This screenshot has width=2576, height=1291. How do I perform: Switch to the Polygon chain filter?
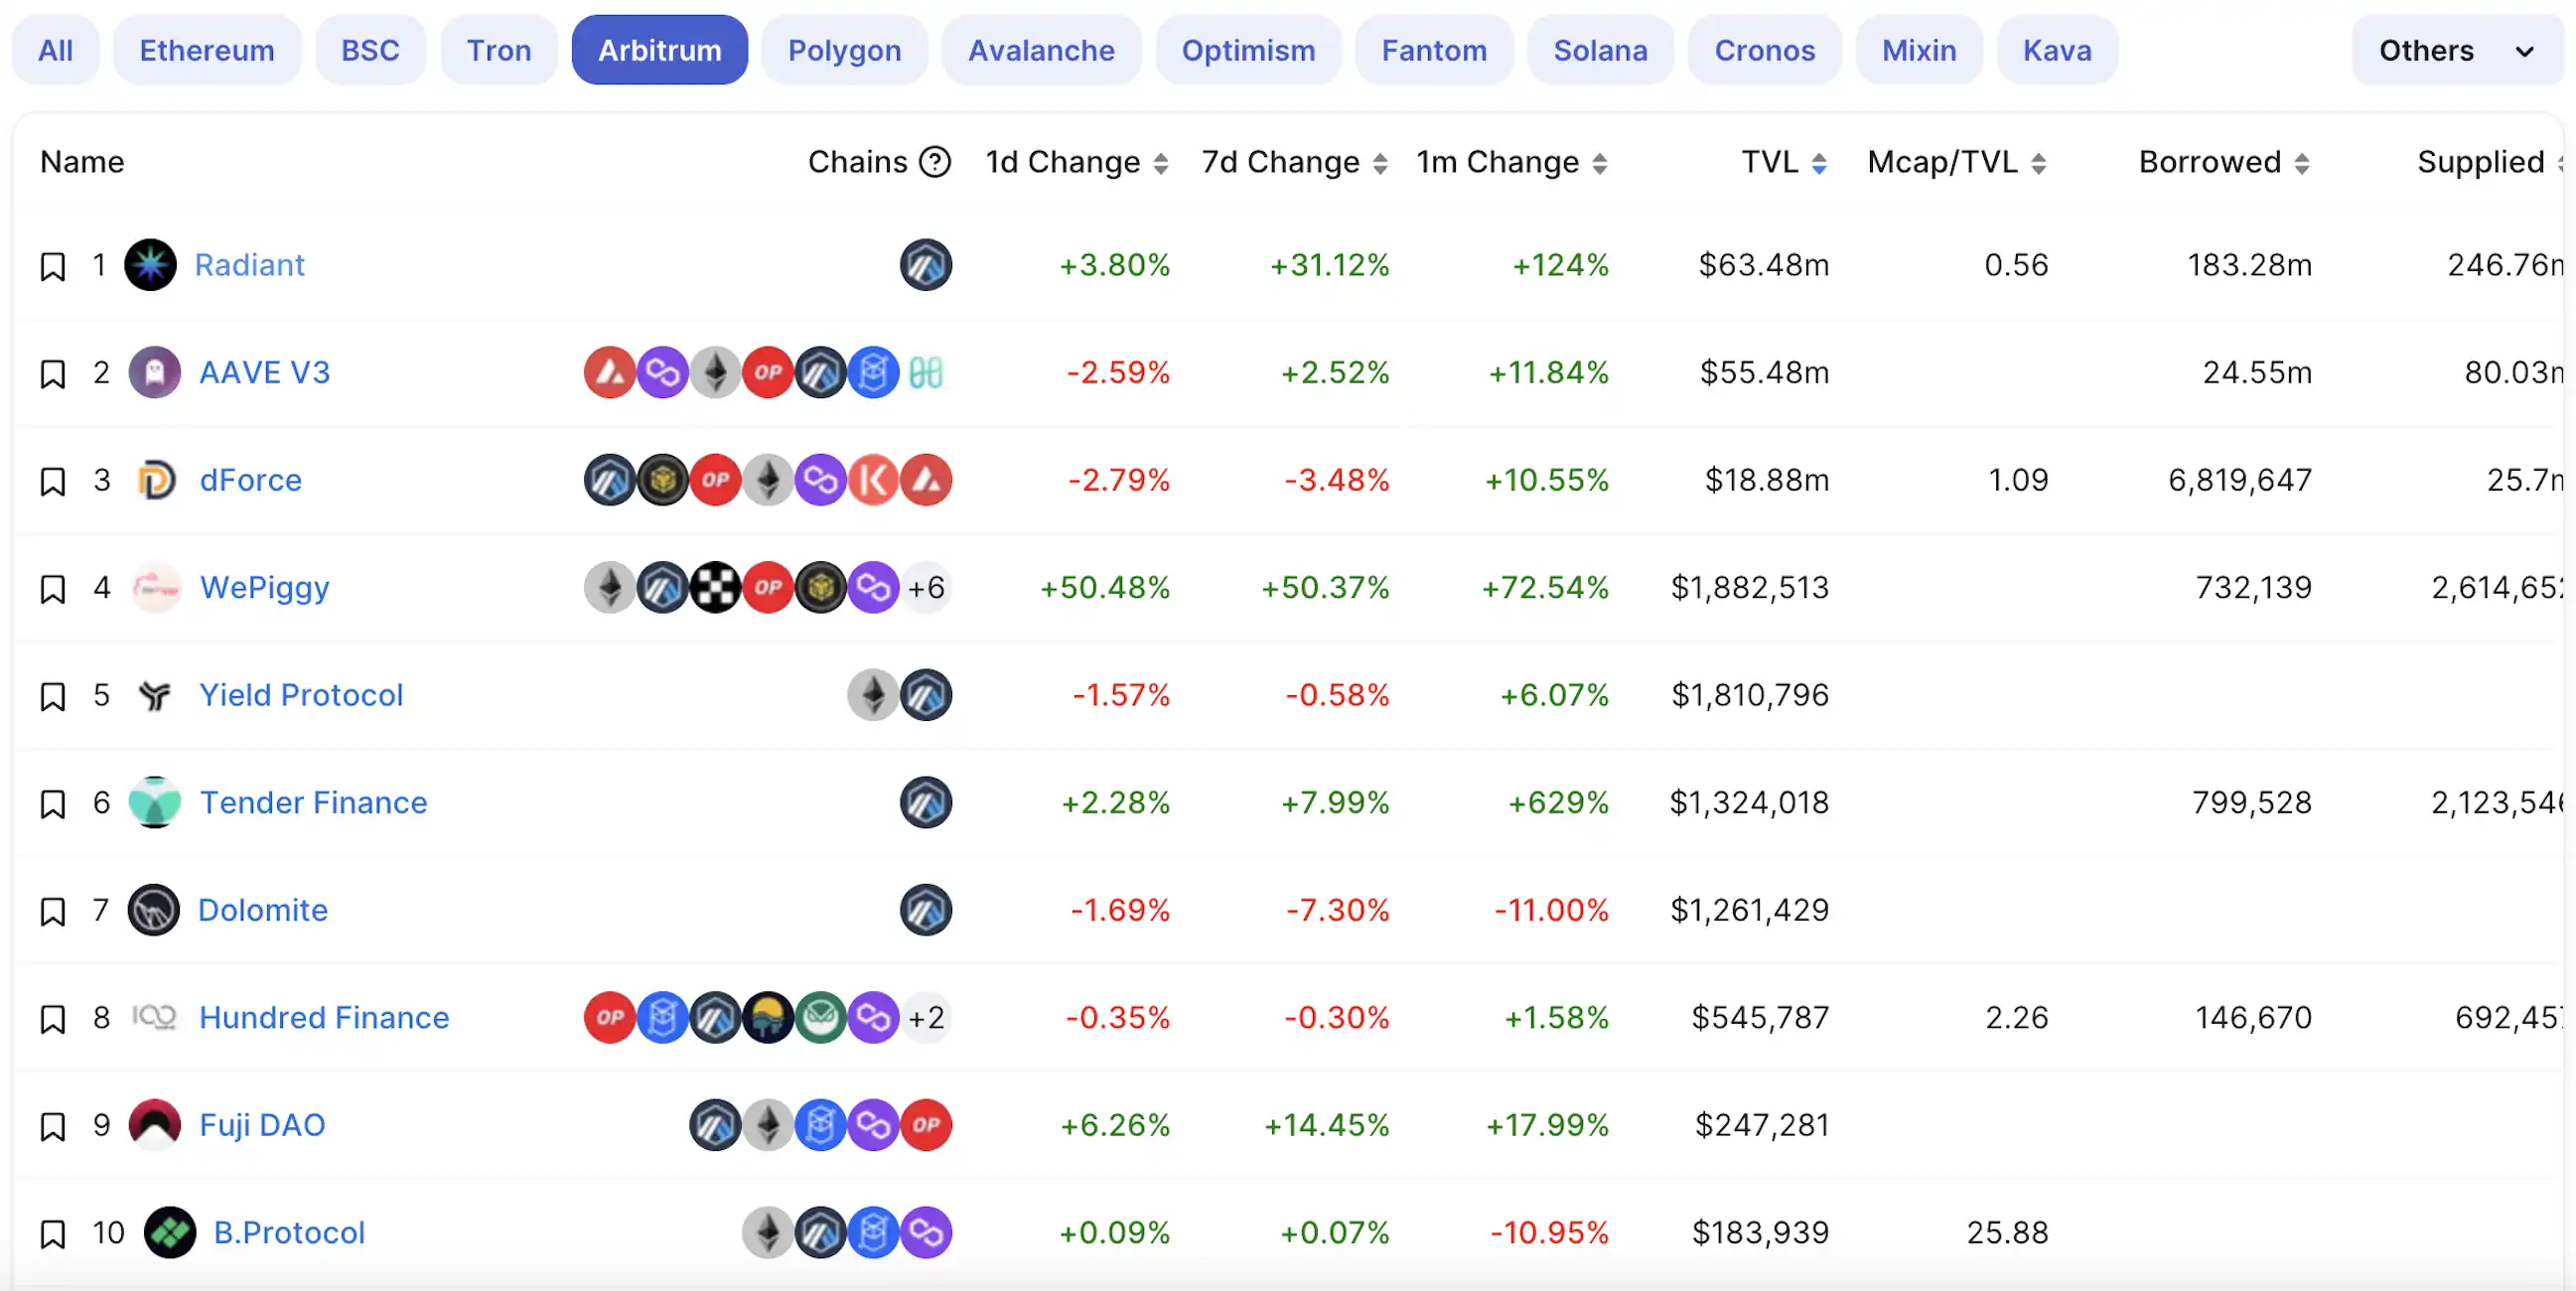click(x=845, y=50)
